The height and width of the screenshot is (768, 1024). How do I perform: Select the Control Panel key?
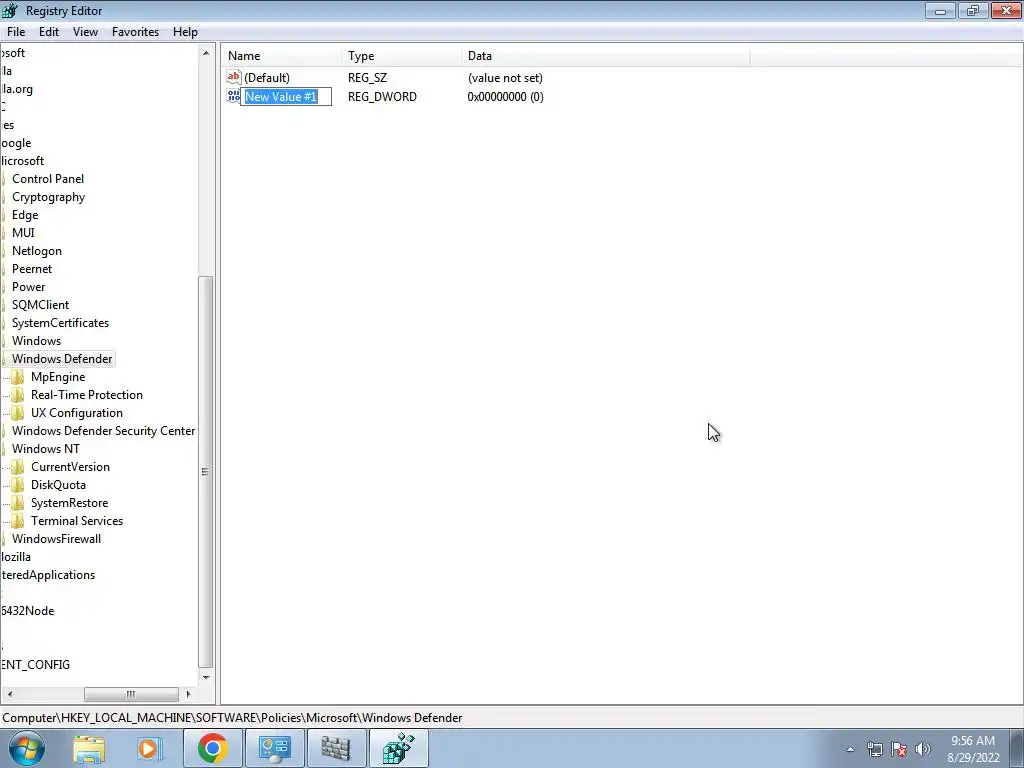tap(48, 179)
